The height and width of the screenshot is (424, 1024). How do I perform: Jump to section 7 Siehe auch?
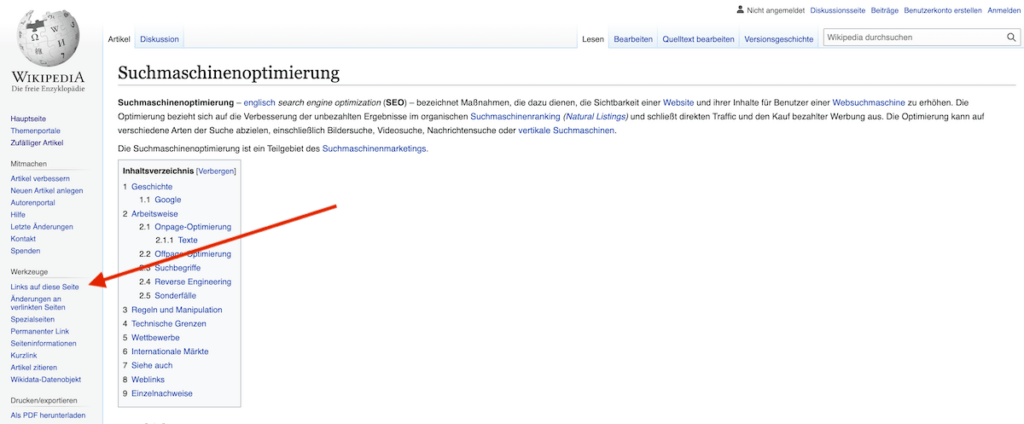coord(152,365)
